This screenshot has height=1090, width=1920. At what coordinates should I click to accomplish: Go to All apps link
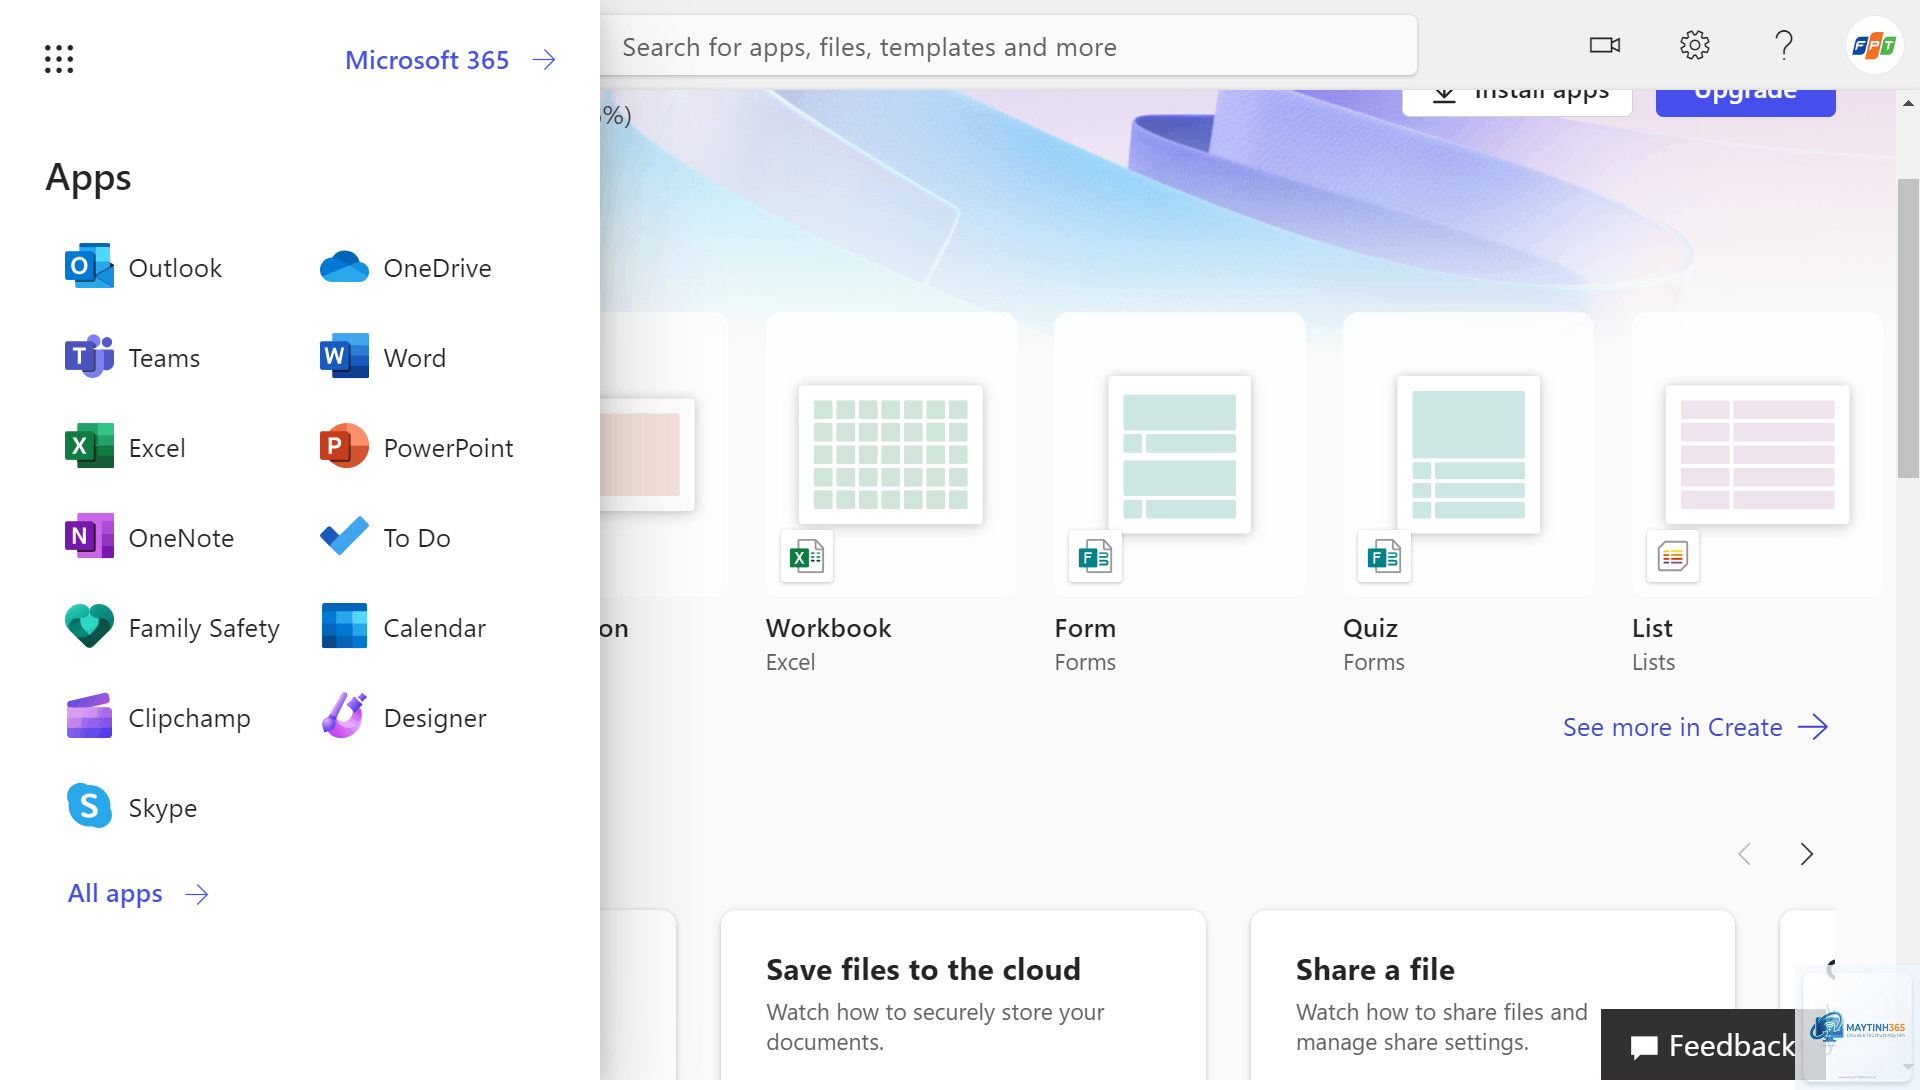point(138,893)
